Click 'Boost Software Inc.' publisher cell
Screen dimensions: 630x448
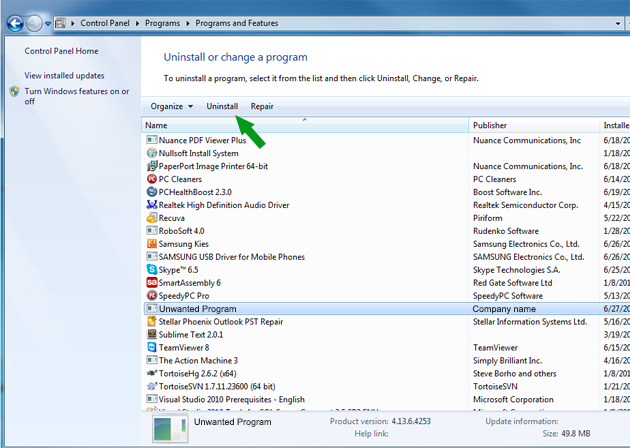pyautogui.click(x=507, y=192)
